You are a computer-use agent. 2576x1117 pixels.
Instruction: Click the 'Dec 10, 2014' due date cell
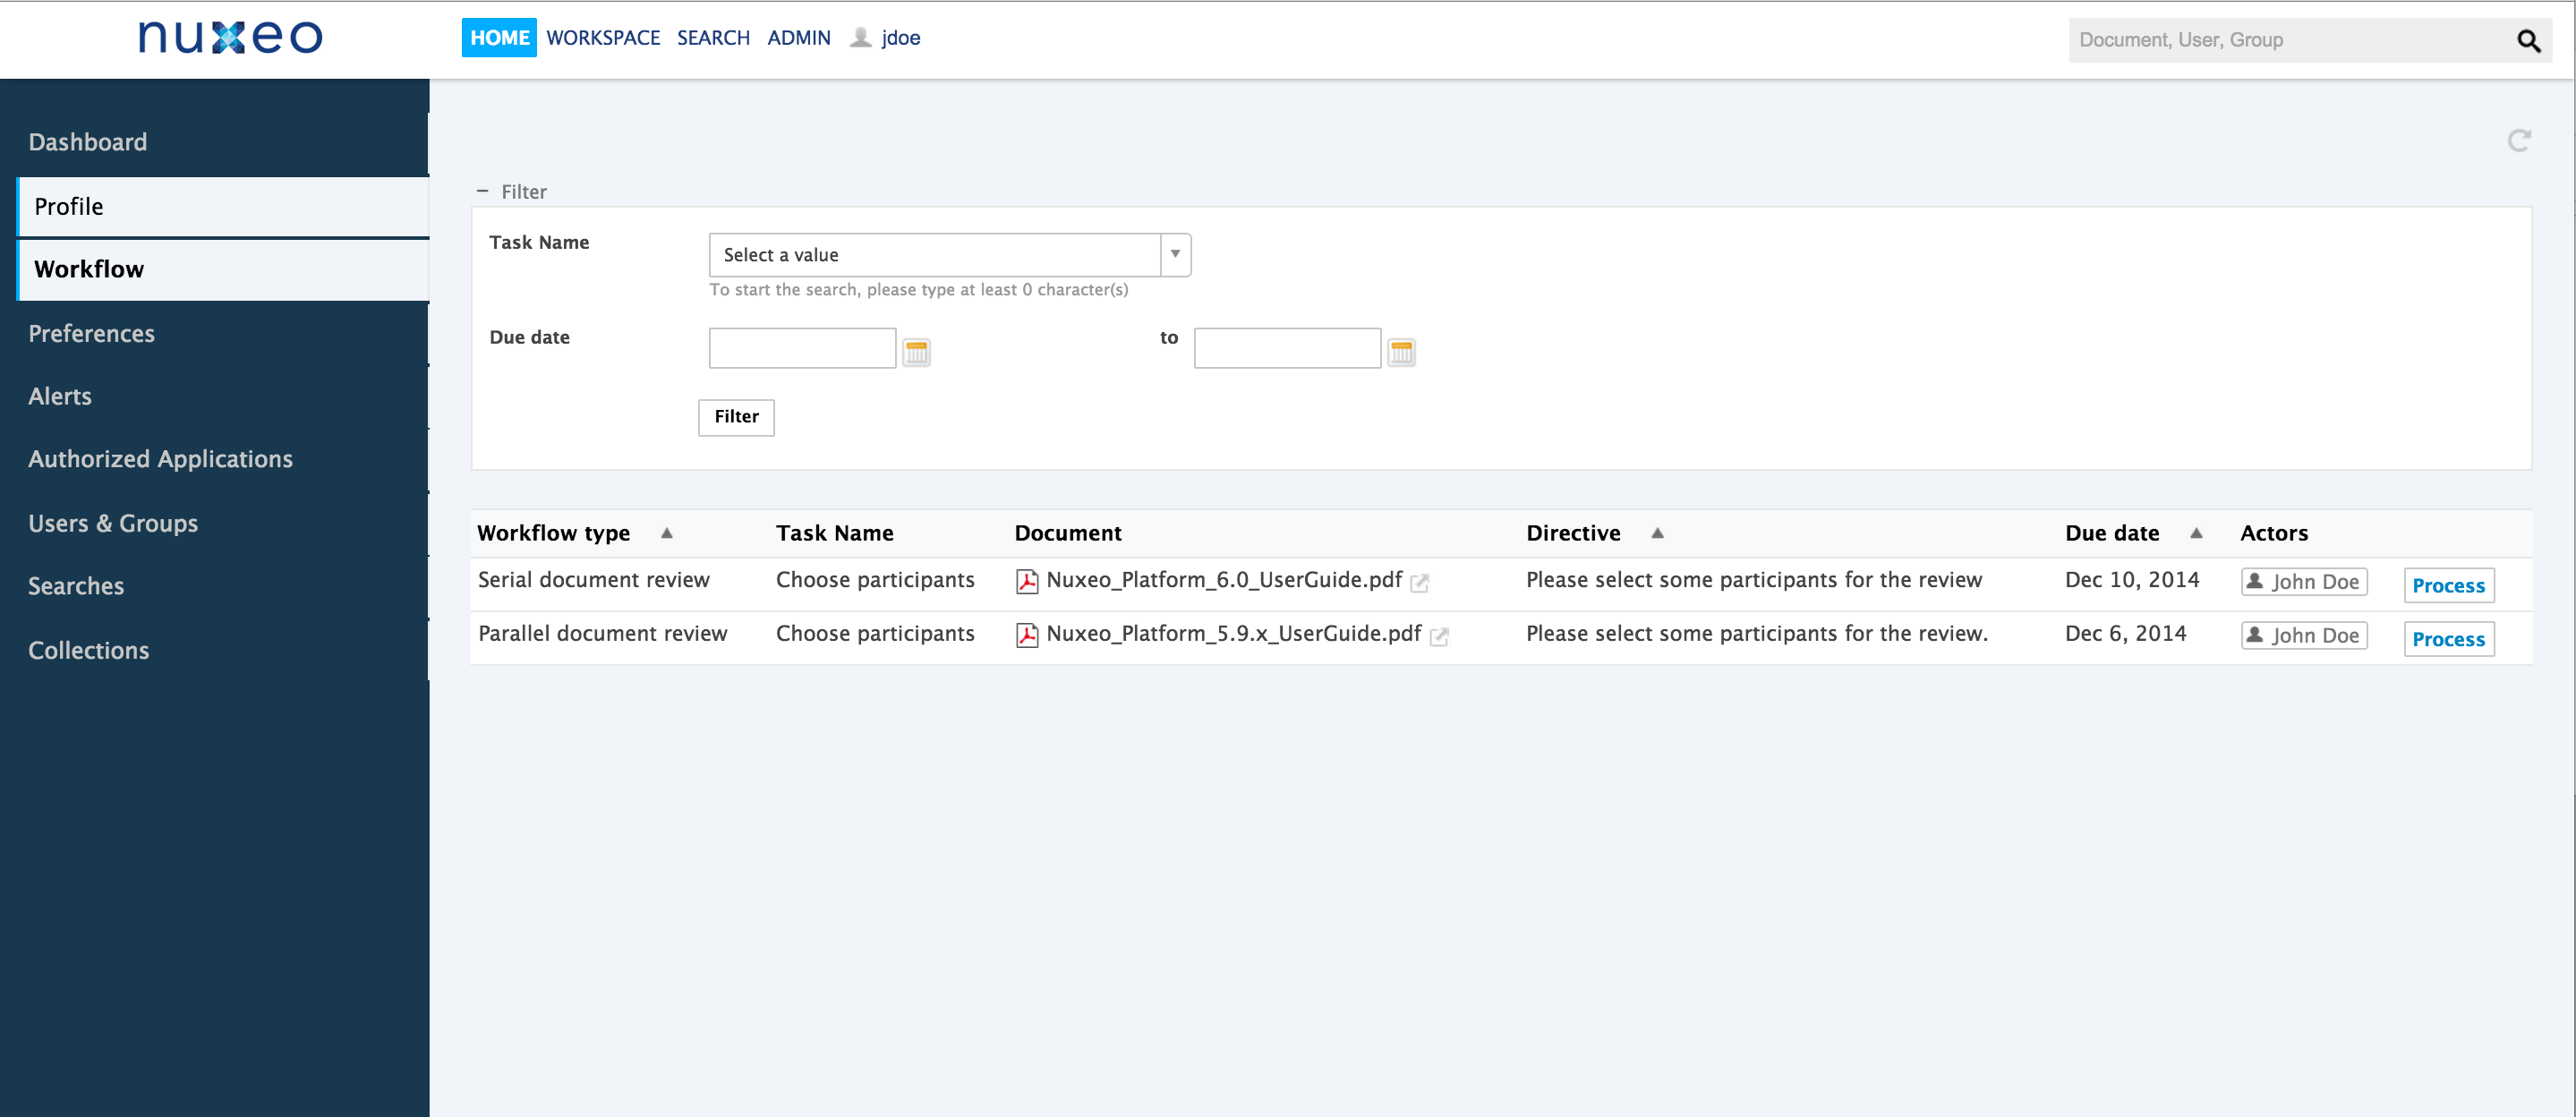pos(2132,581)
